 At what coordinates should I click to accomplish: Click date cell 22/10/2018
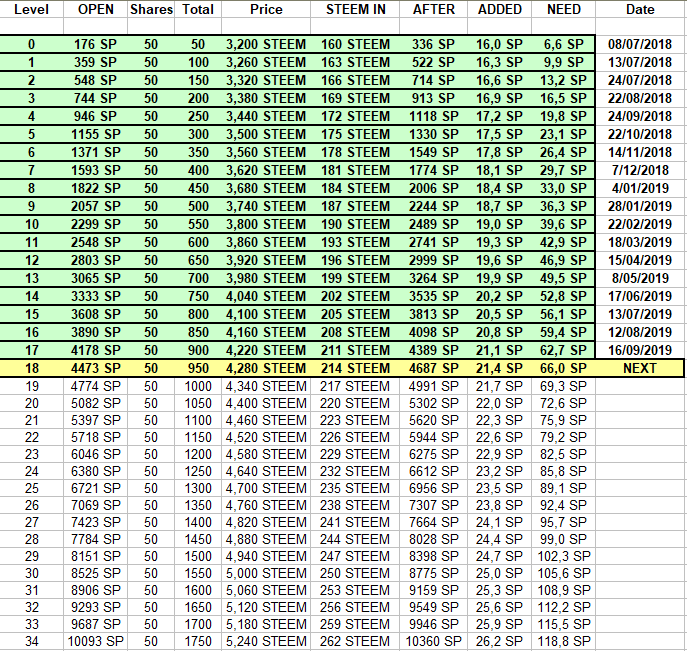click(640, 134)
